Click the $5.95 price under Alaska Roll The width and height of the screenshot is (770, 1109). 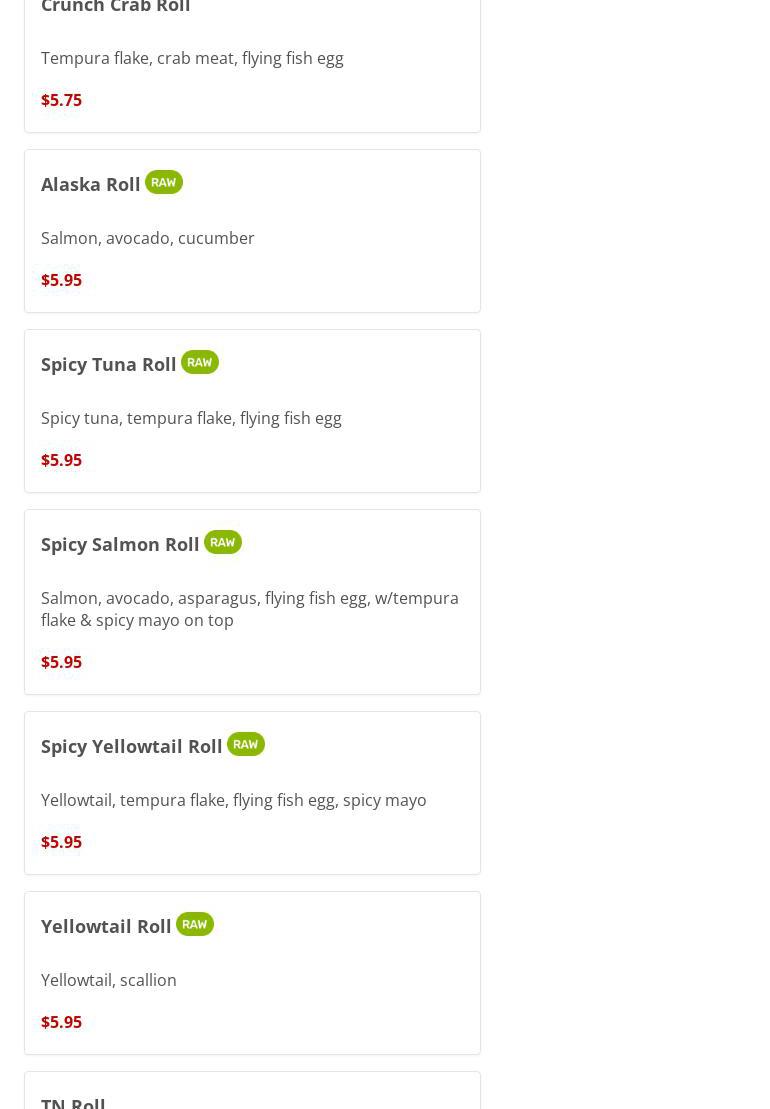click(x=61, y=280)
